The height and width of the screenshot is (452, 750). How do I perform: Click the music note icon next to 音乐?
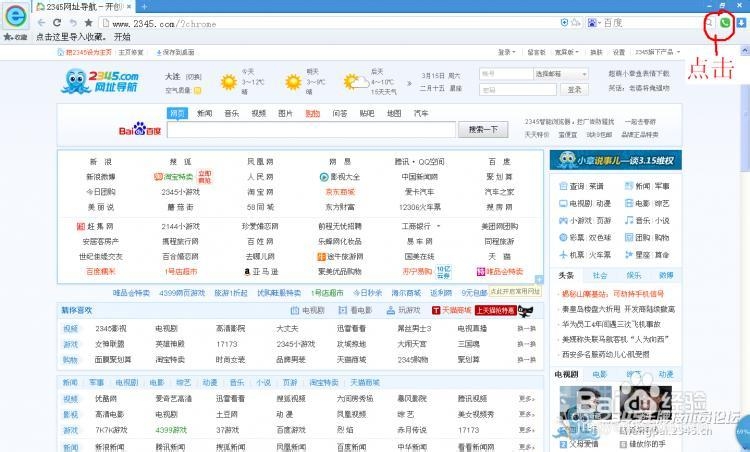[629, 220]
